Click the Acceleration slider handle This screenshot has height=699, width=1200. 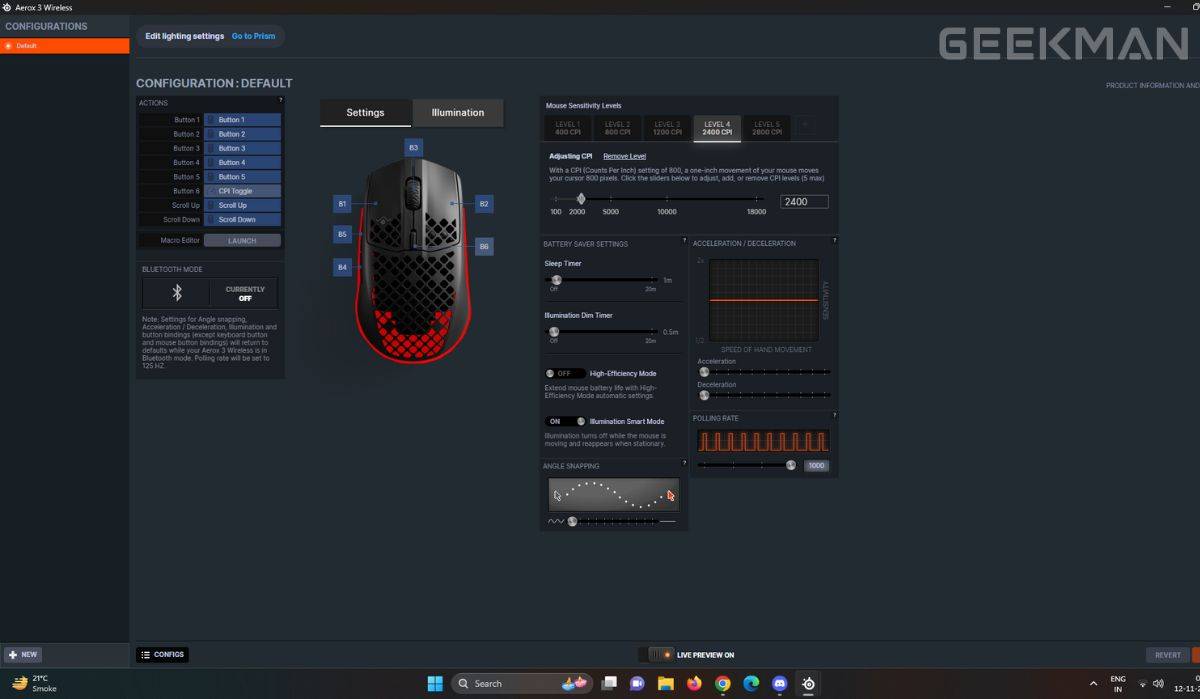pos(704,372)
